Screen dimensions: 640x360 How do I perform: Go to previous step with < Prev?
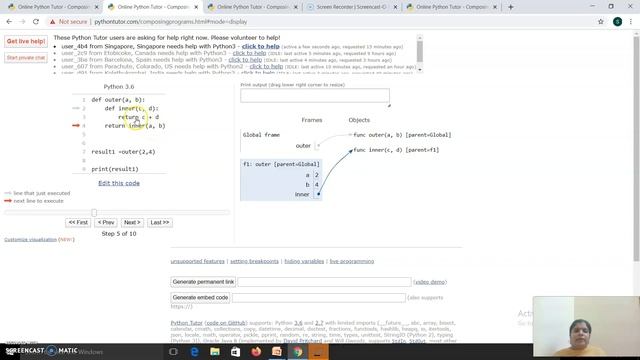click(x=106, y=222)
